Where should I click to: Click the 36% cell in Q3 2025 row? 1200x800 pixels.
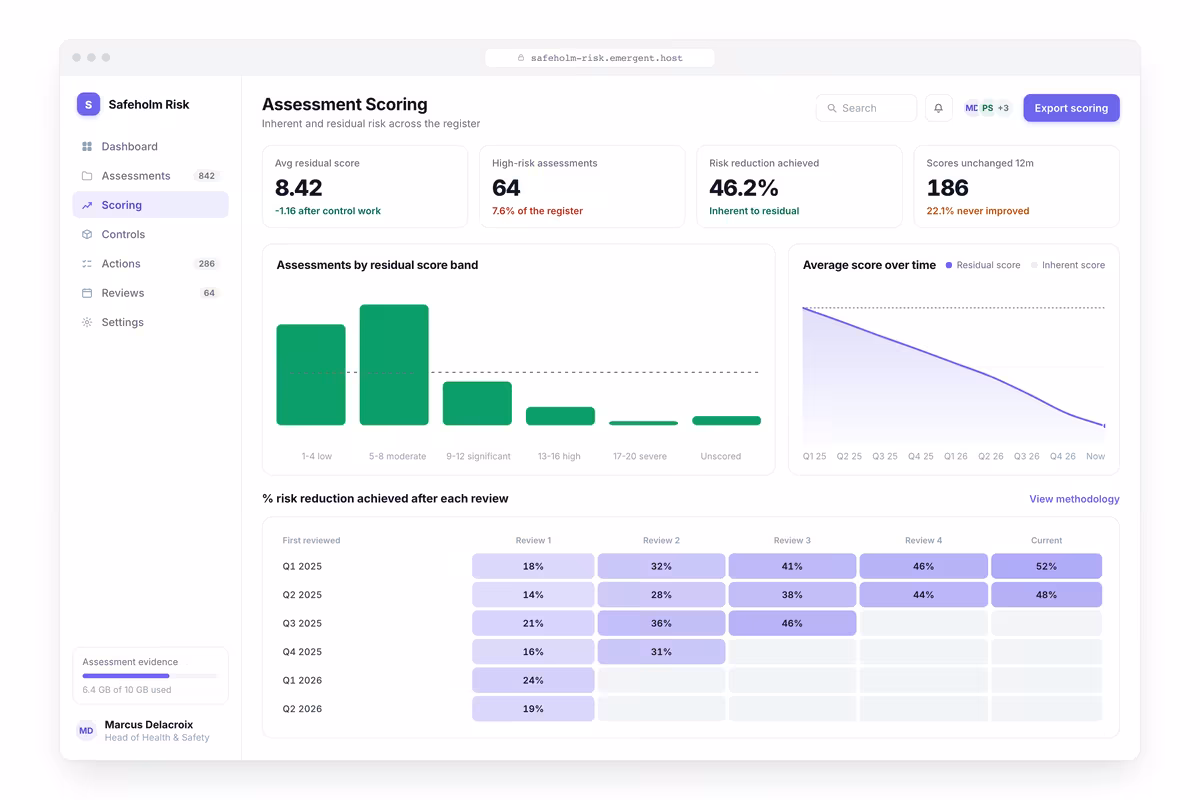click(x=661, y=623)
